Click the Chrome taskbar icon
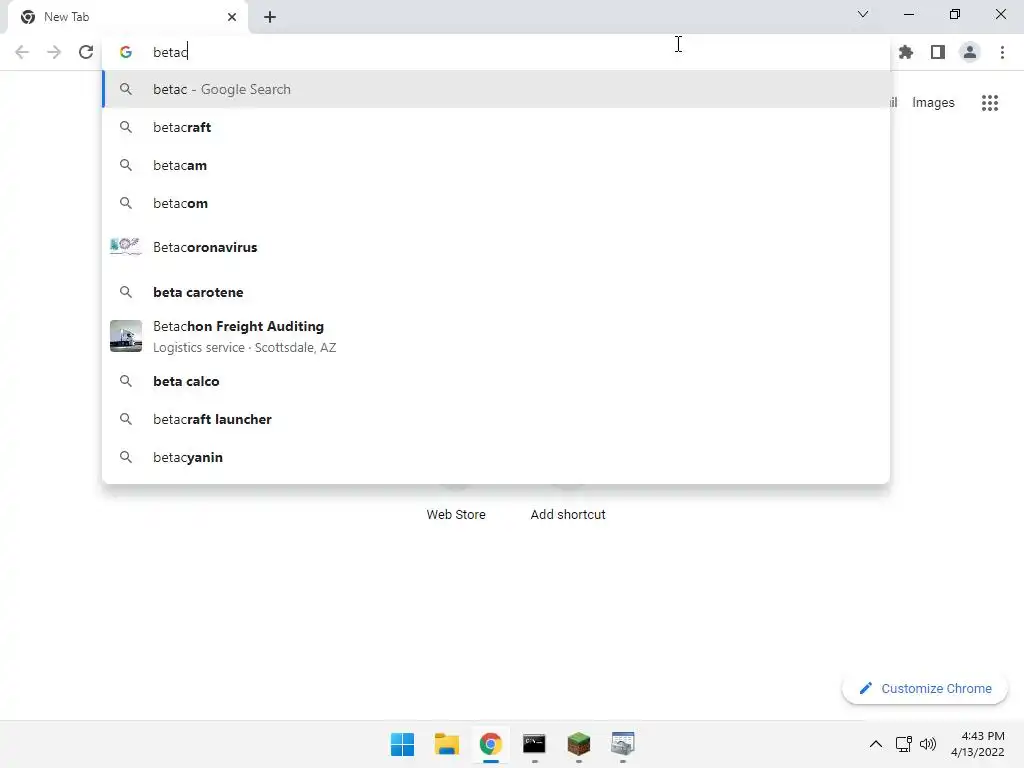Screen dimensions: 1024x768 click(x=490, y=744)
